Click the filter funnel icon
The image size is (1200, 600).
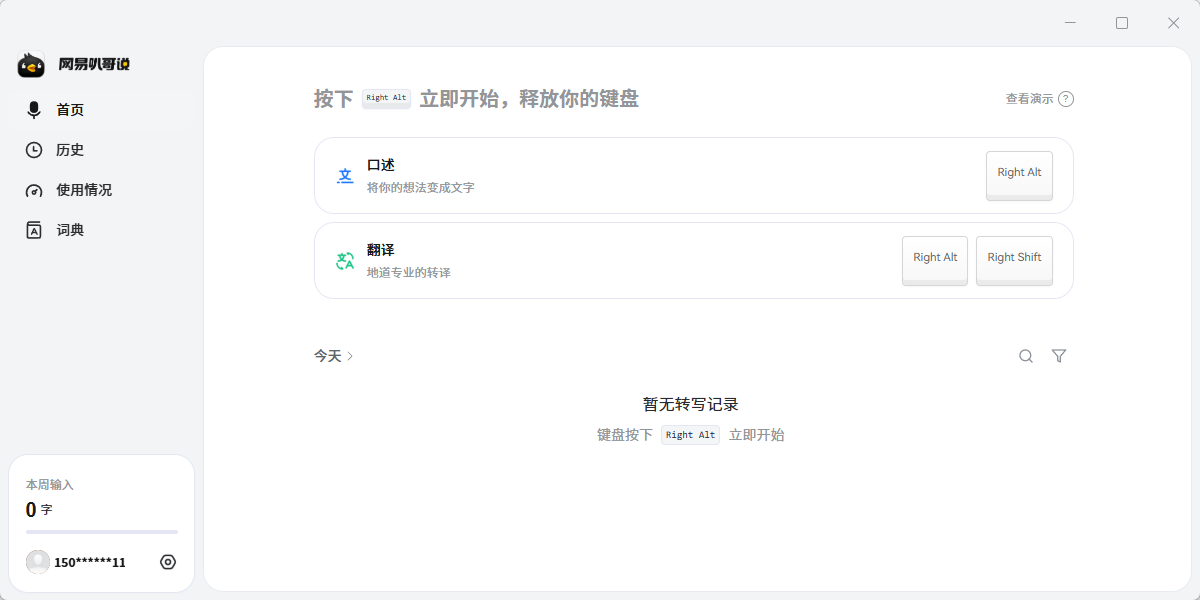click(x=1059, y=356)
